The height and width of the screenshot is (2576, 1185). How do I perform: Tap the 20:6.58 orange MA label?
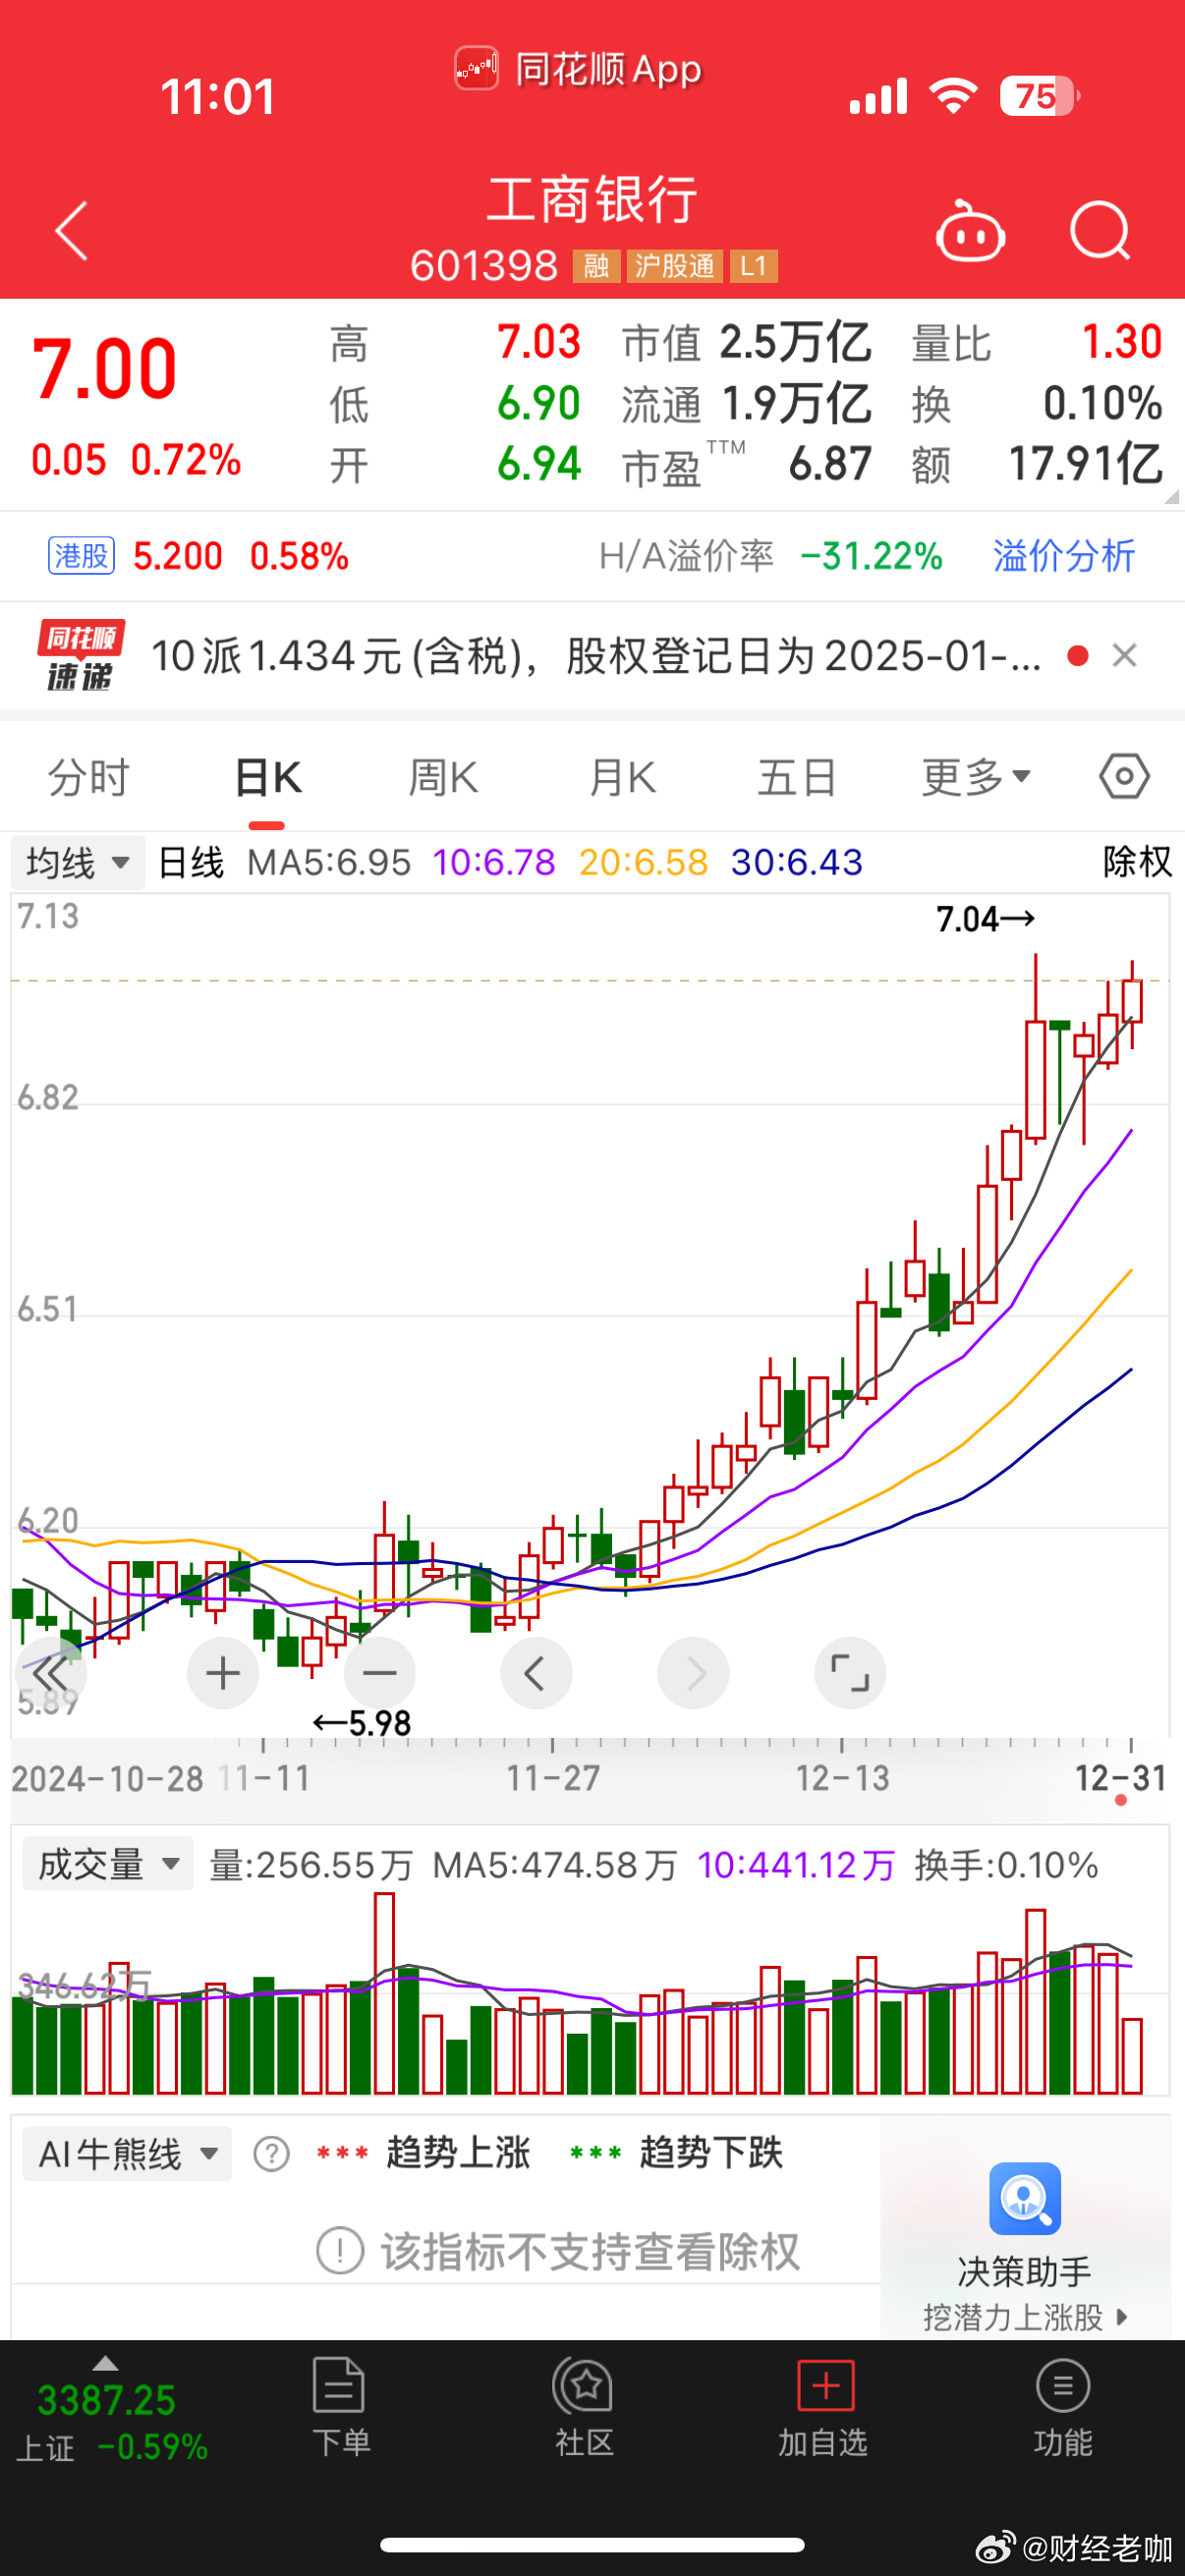(x=643, y=862)
